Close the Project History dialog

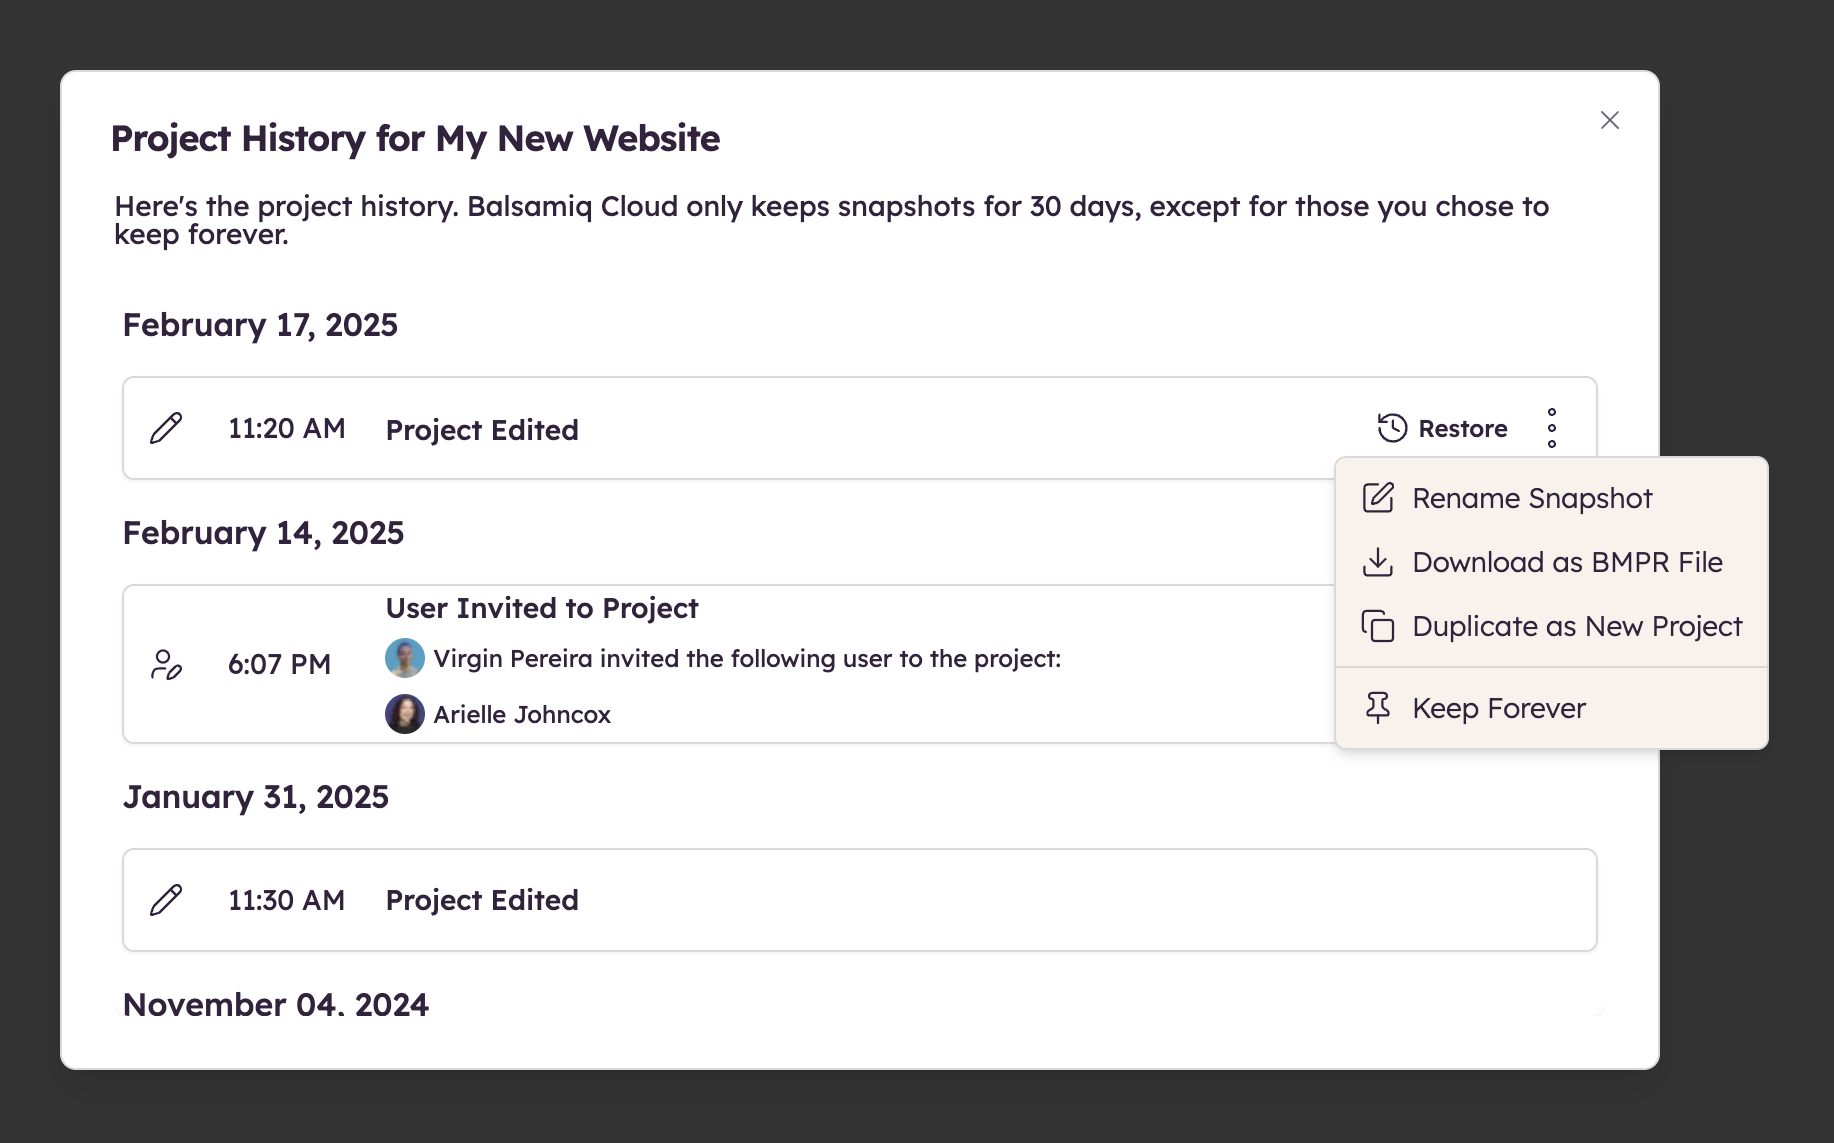[1609, 120]
